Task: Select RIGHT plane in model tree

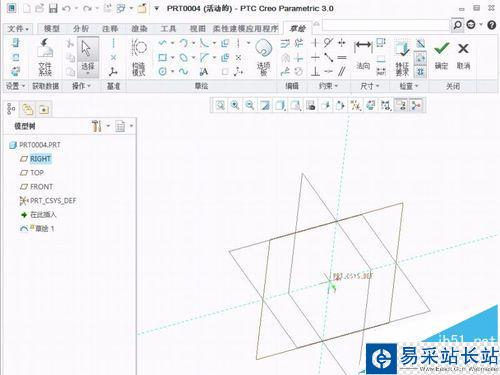Action: pyautogui.click(x=36, y=159)
